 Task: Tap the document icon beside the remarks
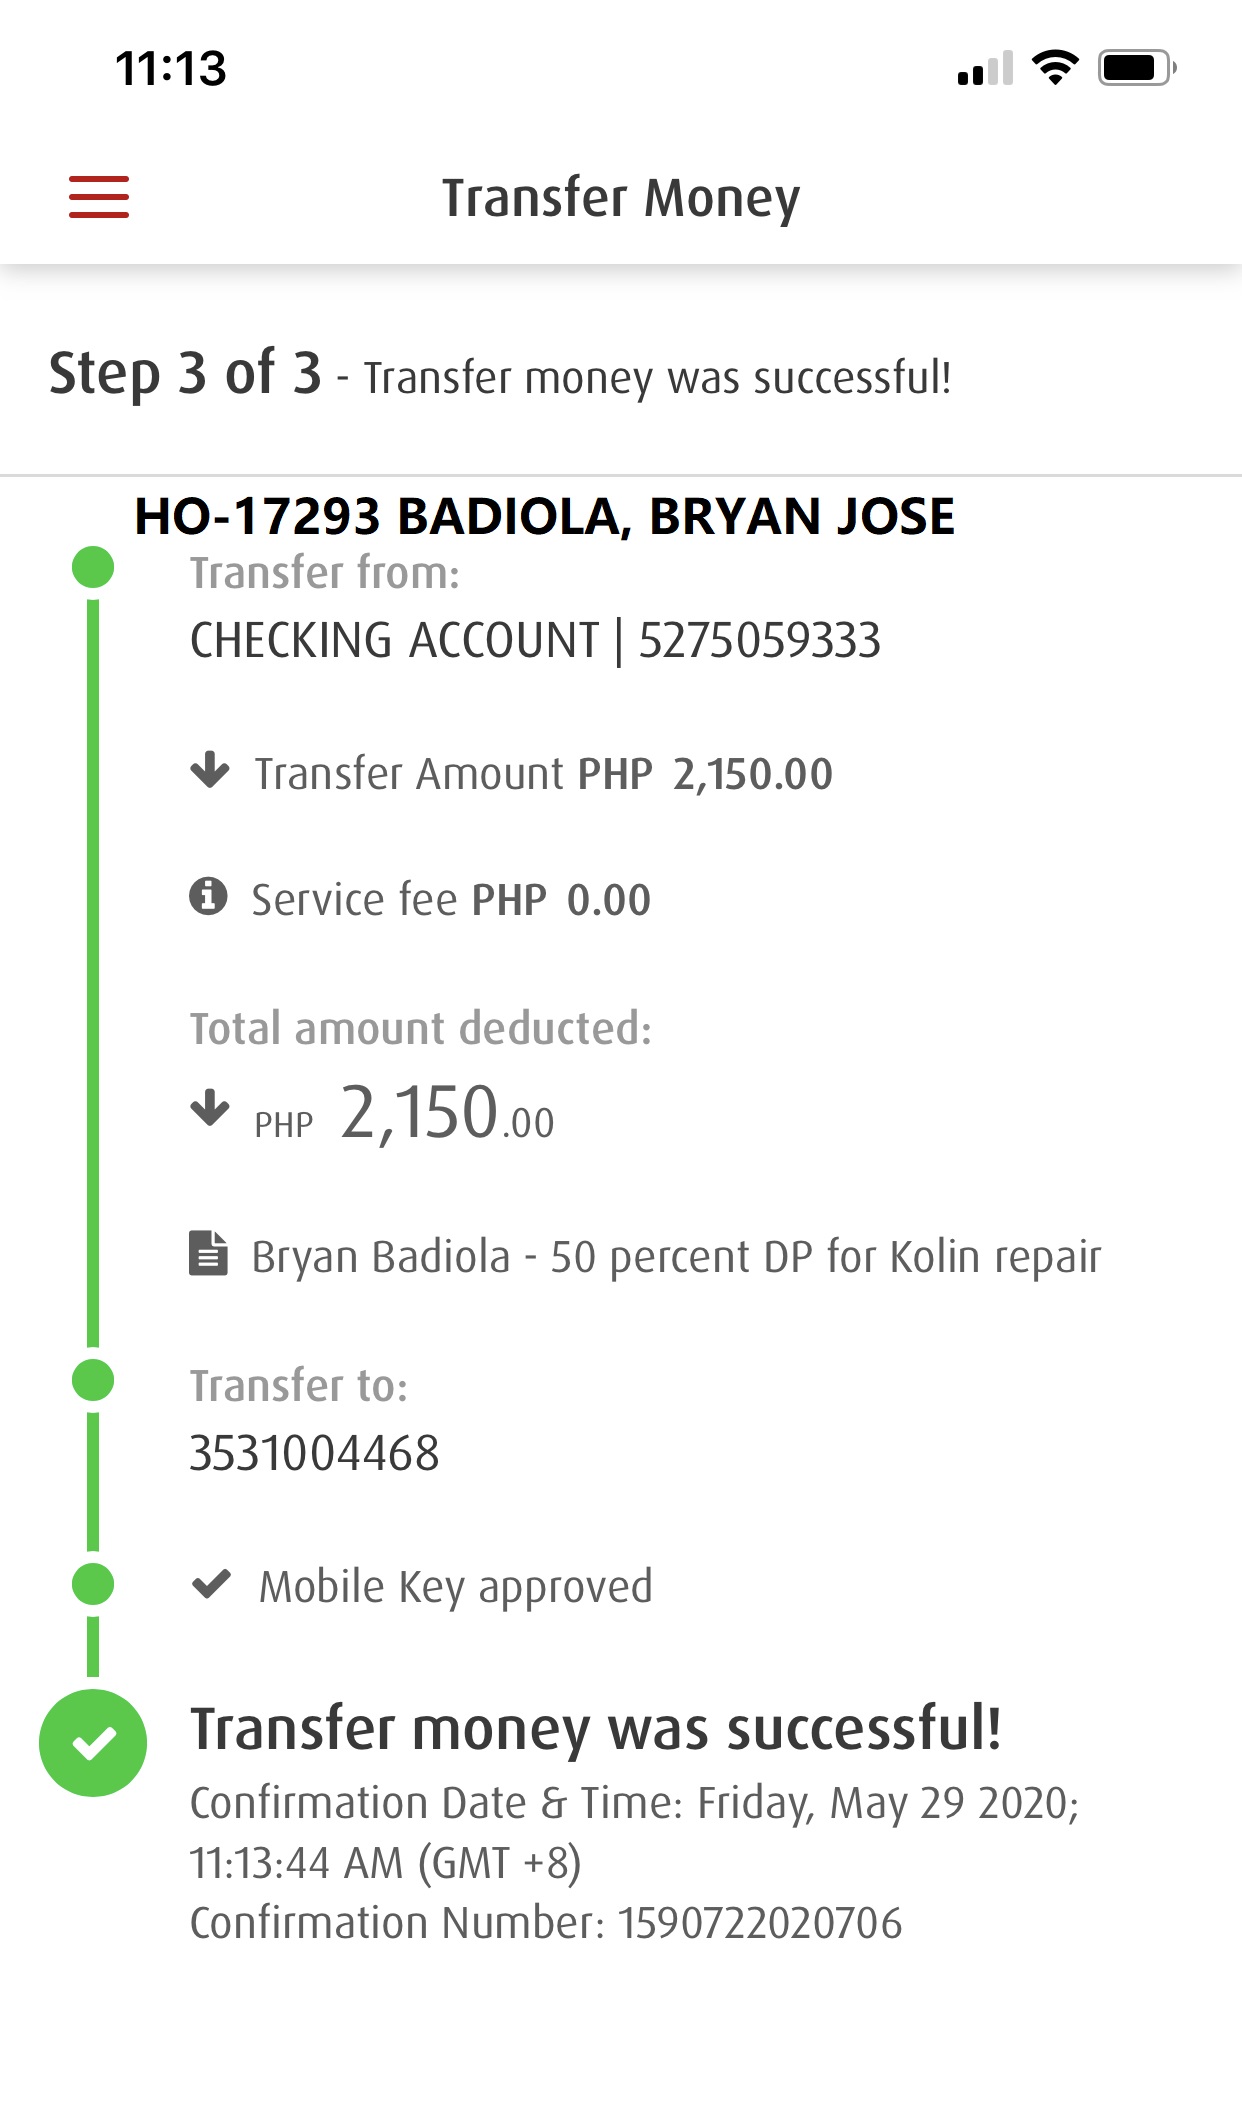[208, 1254]
